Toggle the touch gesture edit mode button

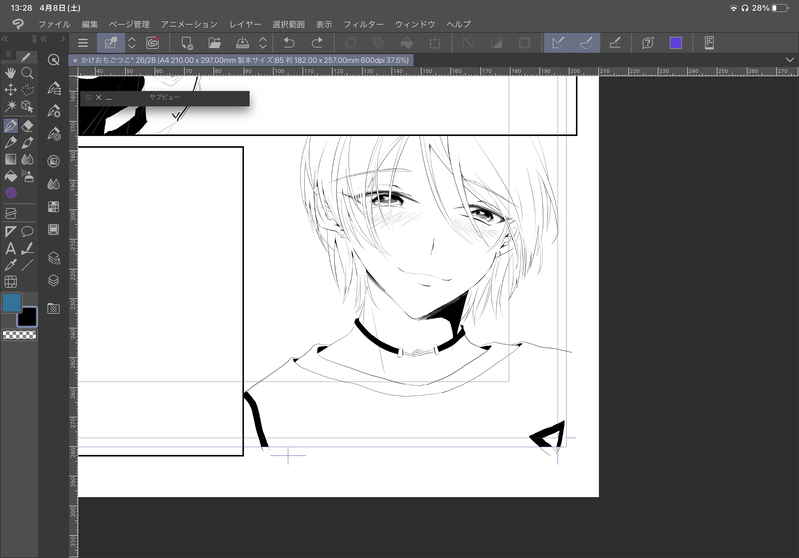click(111, 43)
